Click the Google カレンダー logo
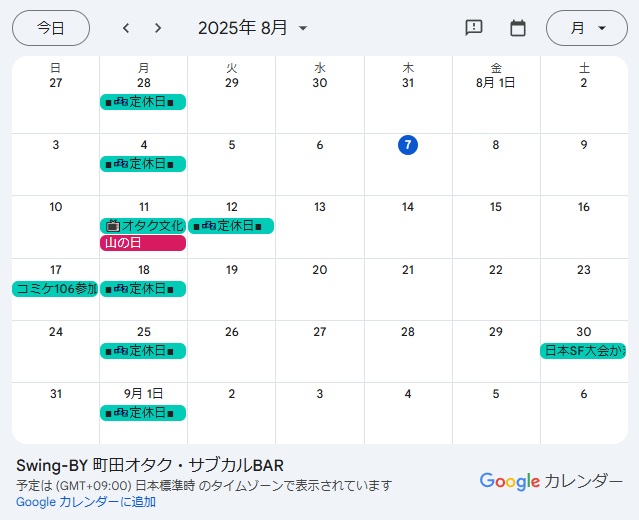639x520 pixels. [551, 481]
